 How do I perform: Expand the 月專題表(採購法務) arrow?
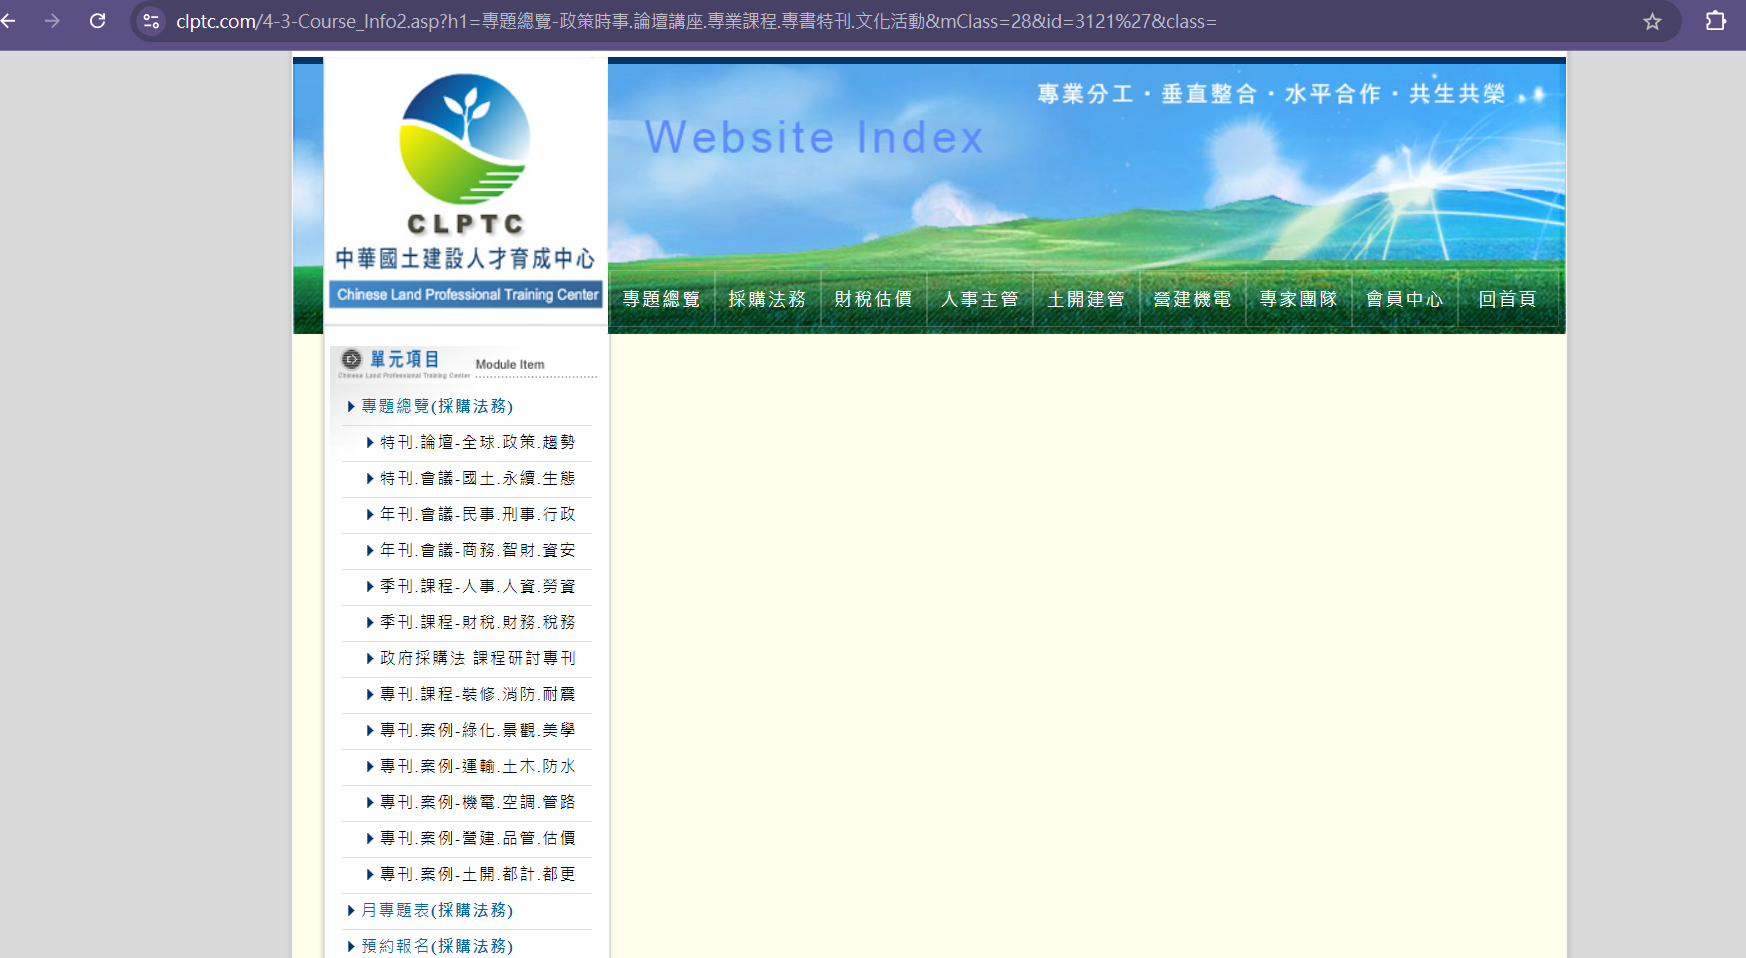pos(351,910)
